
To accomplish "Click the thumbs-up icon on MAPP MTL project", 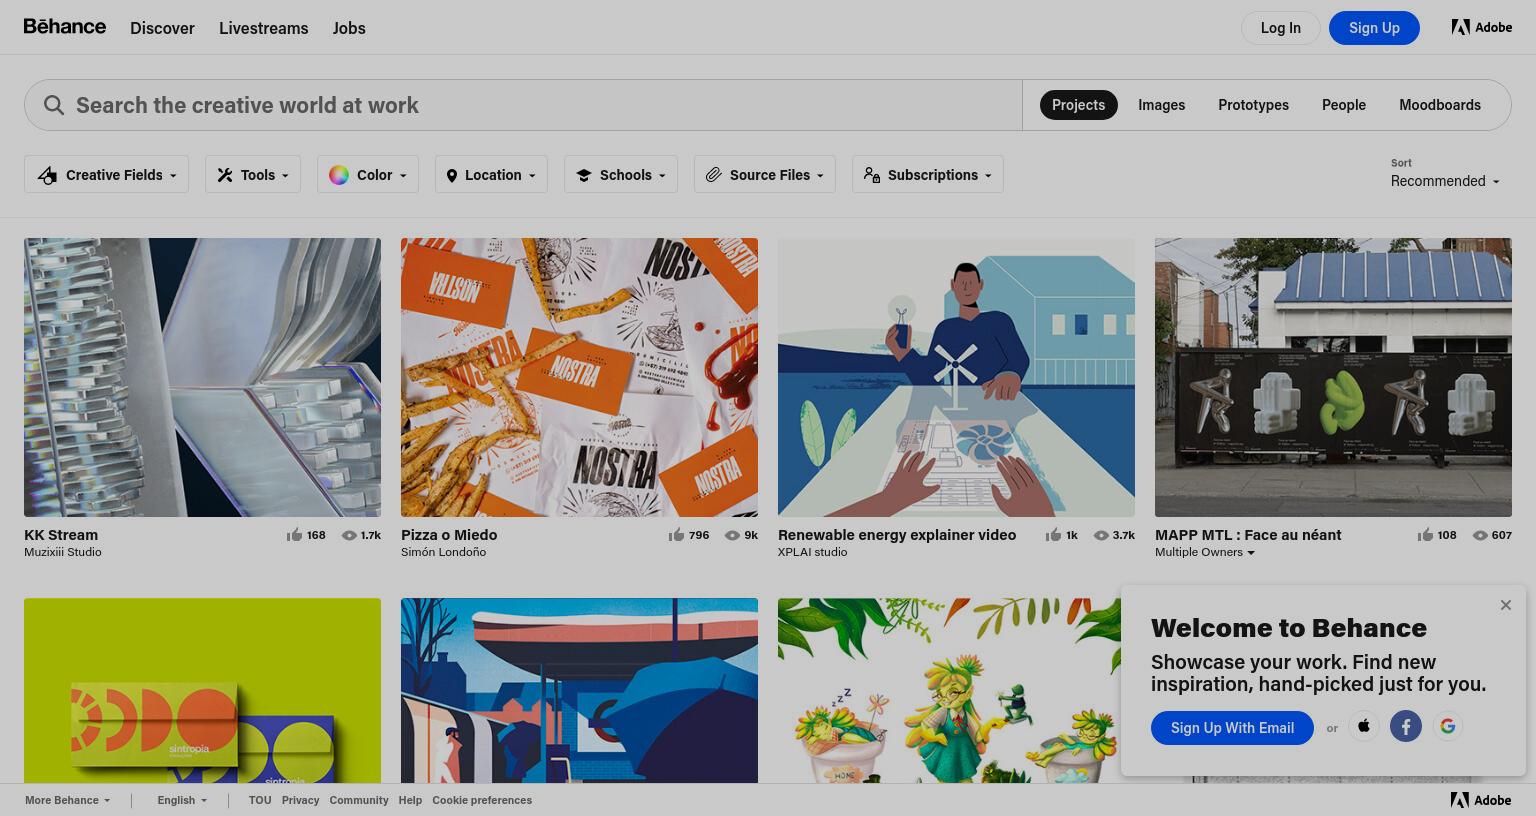I will [x=1425, y=535].
